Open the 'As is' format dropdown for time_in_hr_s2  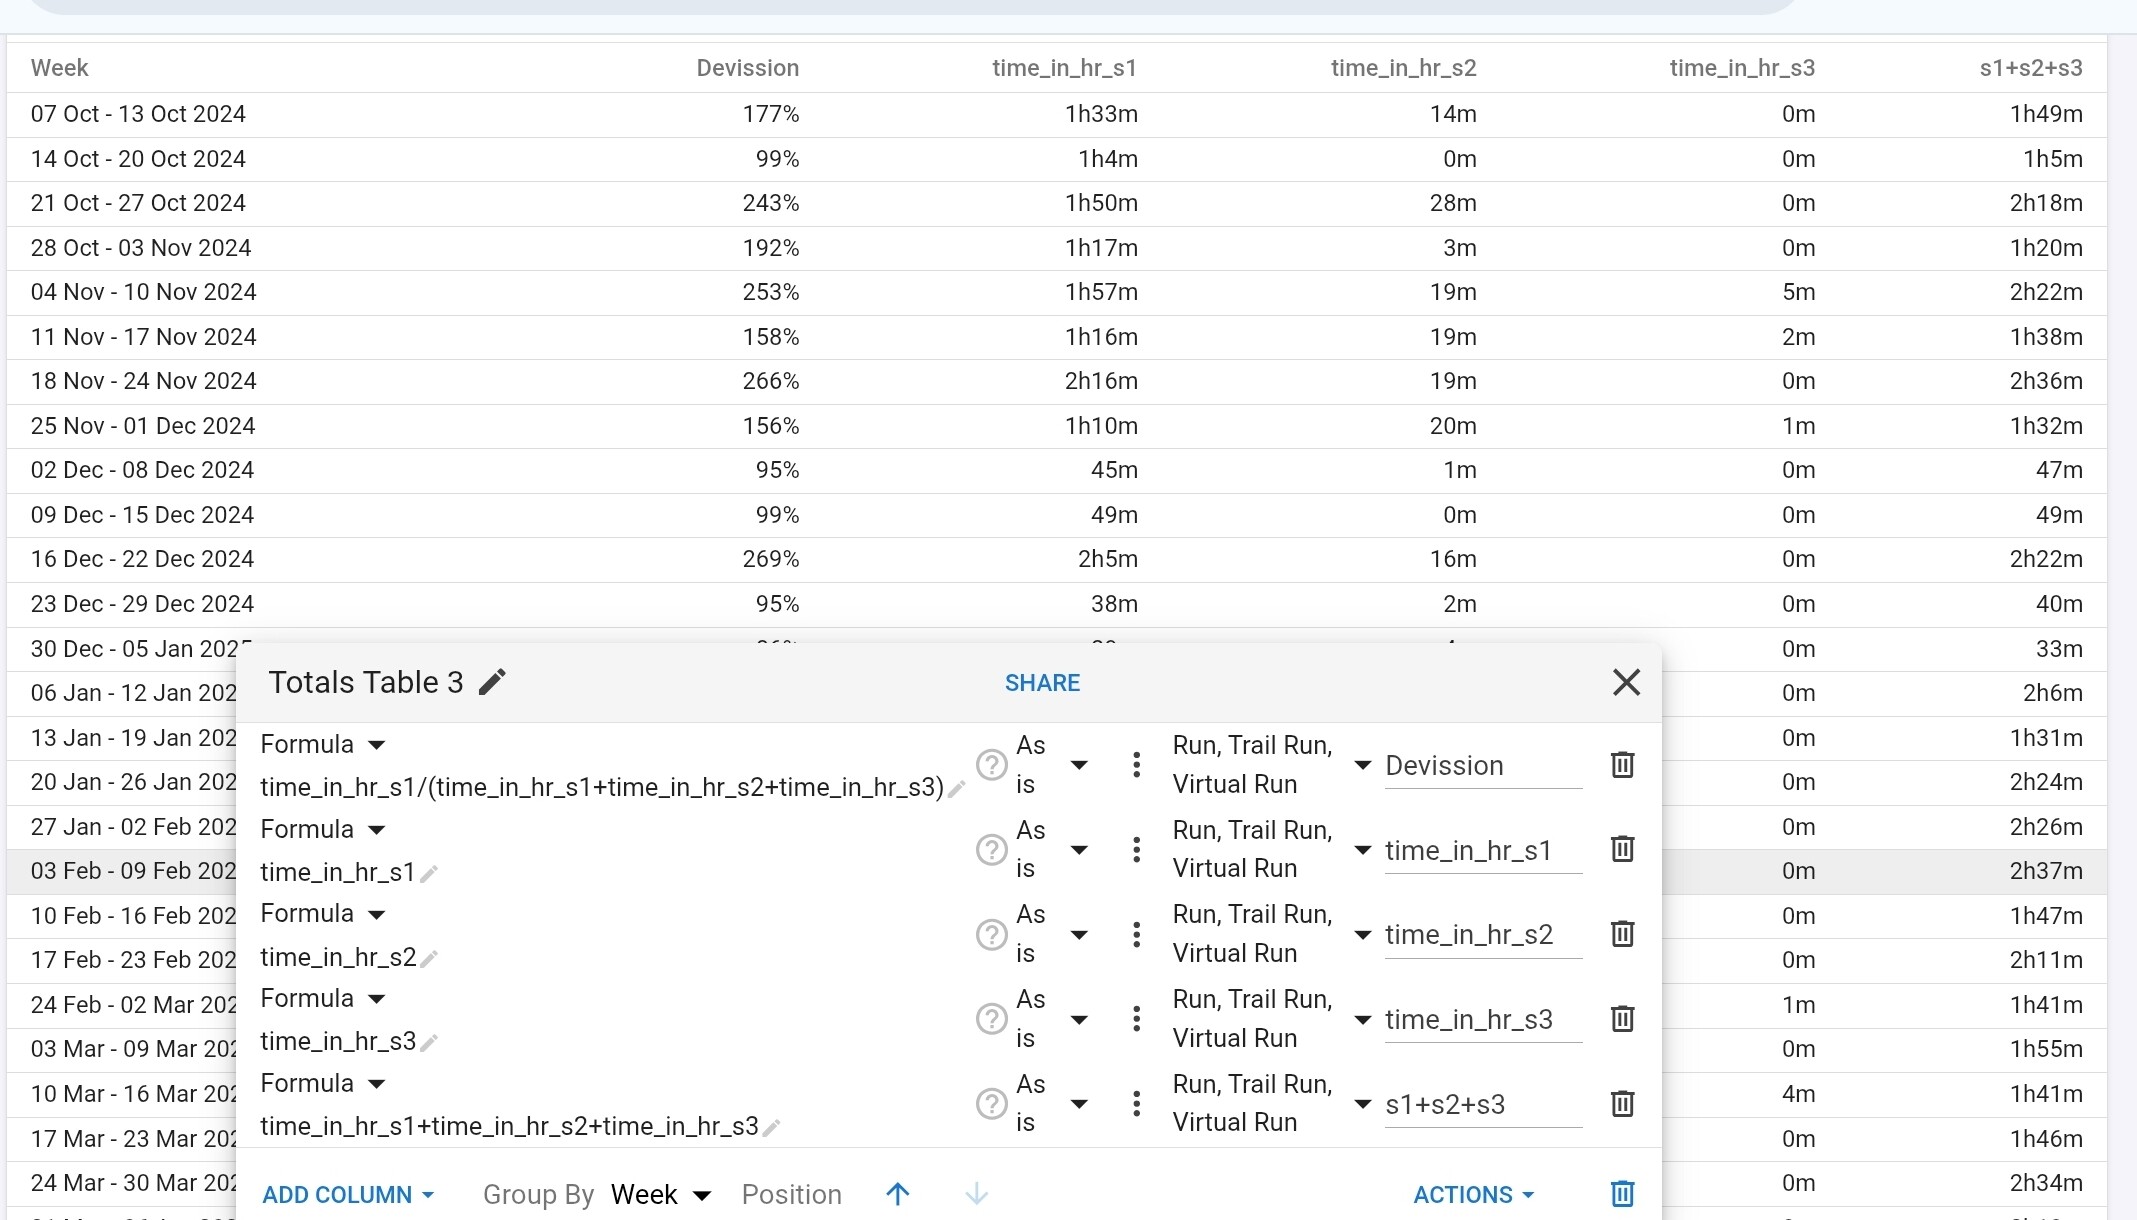1078,935
